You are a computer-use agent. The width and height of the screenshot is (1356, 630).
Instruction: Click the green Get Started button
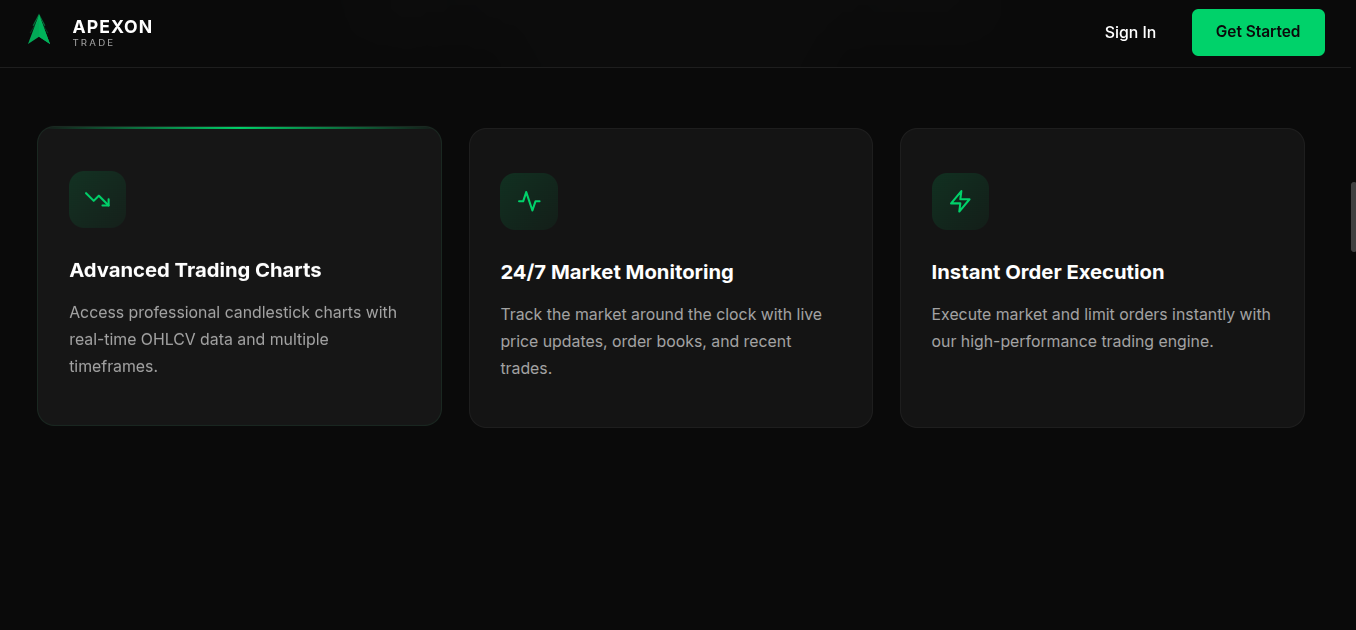pyautogui.click(x=1258, y=32)
